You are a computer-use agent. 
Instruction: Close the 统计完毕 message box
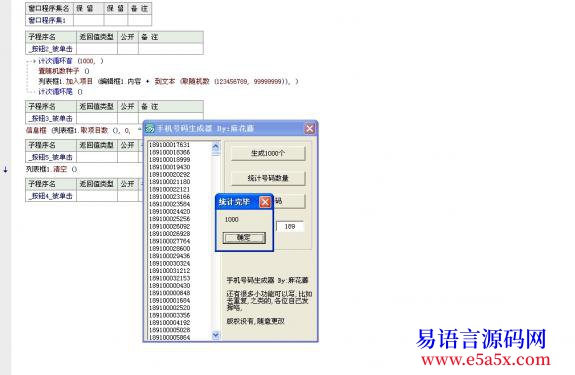[x=265, y=202]
